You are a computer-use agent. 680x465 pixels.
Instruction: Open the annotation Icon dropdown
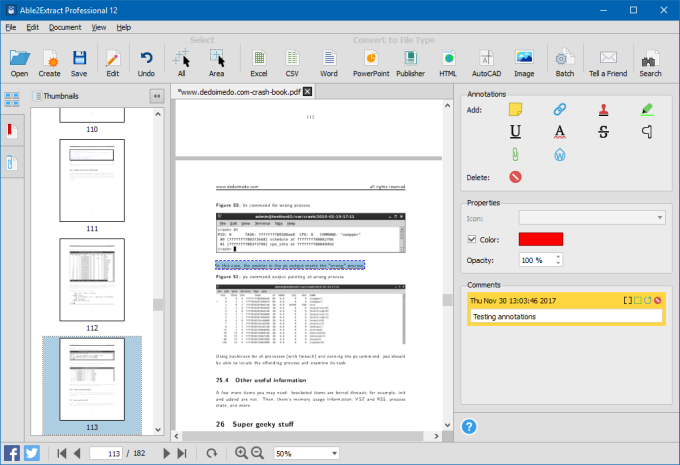click(592, 216)
